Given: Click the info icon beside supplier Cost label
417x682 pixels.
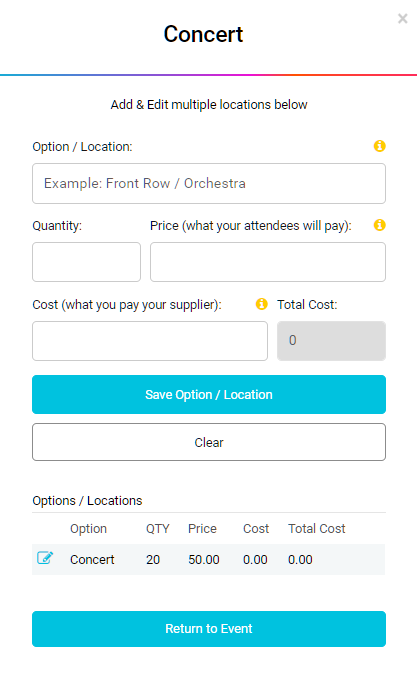Looking at the screenshot, I should 261,304.
